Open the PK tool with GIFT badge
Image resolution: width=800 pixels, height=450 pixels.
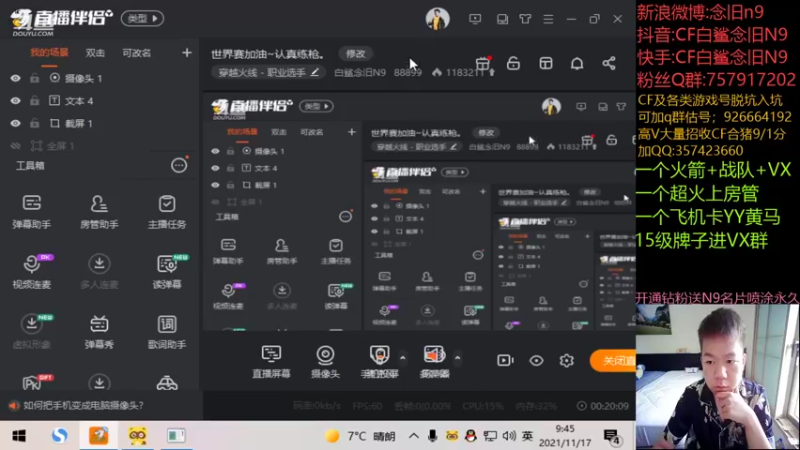point(34,382)
